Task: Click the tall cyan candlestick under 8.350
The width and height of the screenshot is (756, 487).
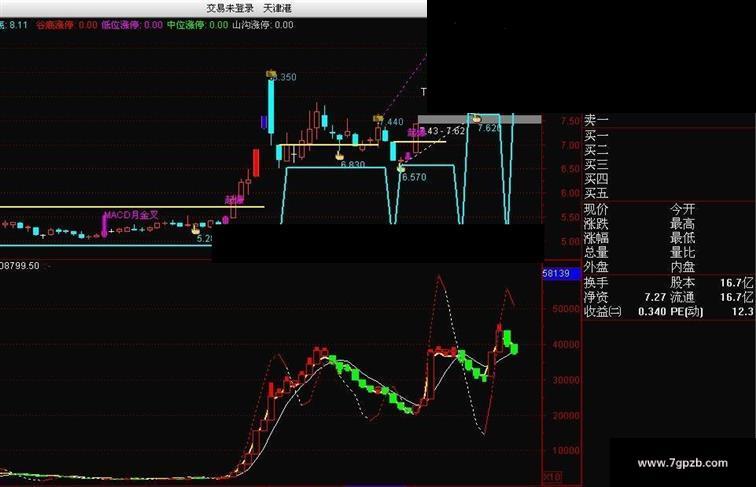Action: [x=271, y=106]
